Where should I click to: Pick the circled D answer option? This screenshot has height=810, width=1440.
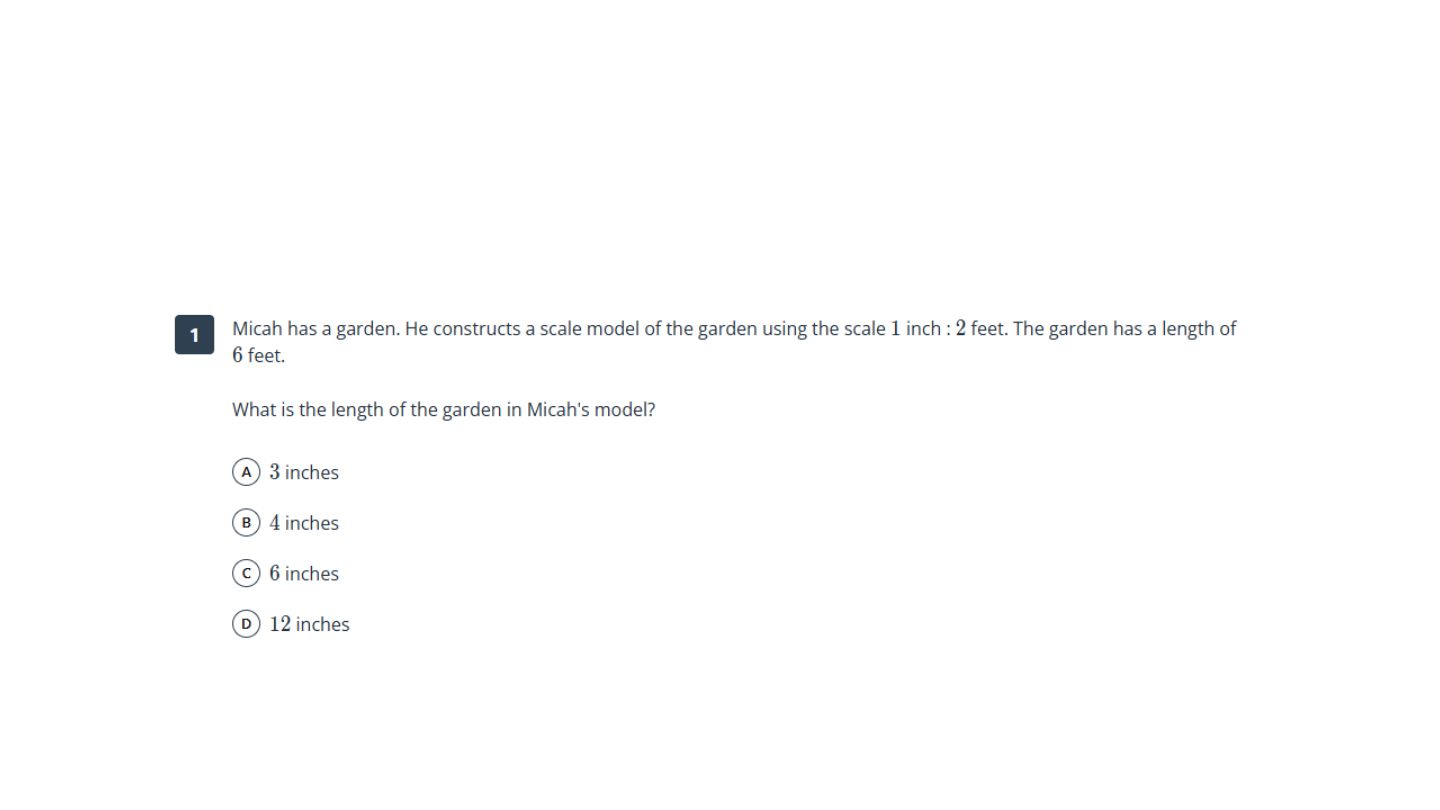tap(246, 624)
